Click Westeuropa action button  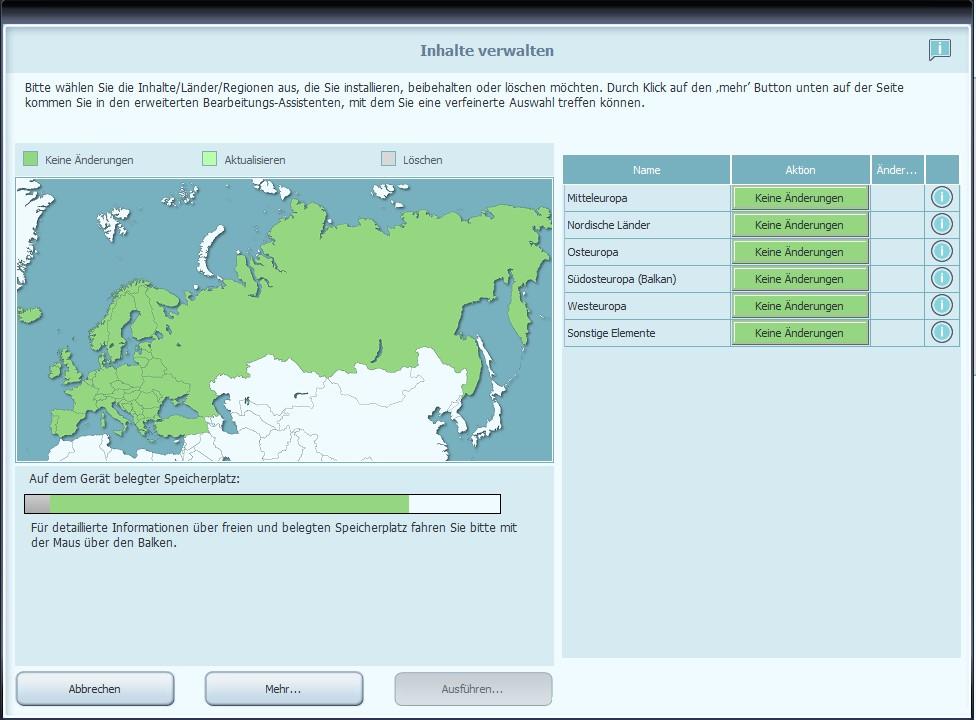click(799, 306)
